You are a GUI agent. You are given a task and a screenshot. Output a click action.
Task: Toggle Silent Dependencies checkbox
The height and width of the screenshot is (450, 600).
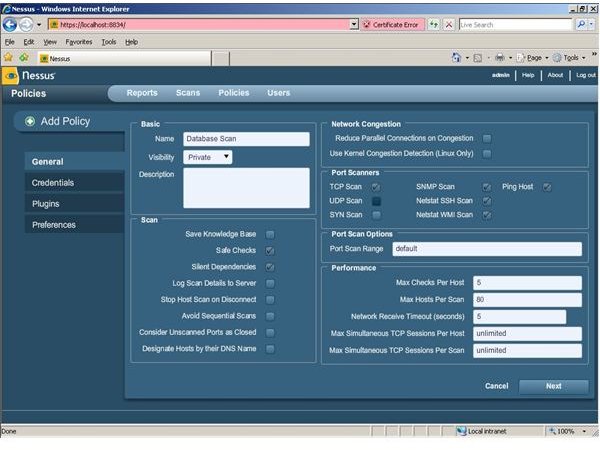(270, 267)
